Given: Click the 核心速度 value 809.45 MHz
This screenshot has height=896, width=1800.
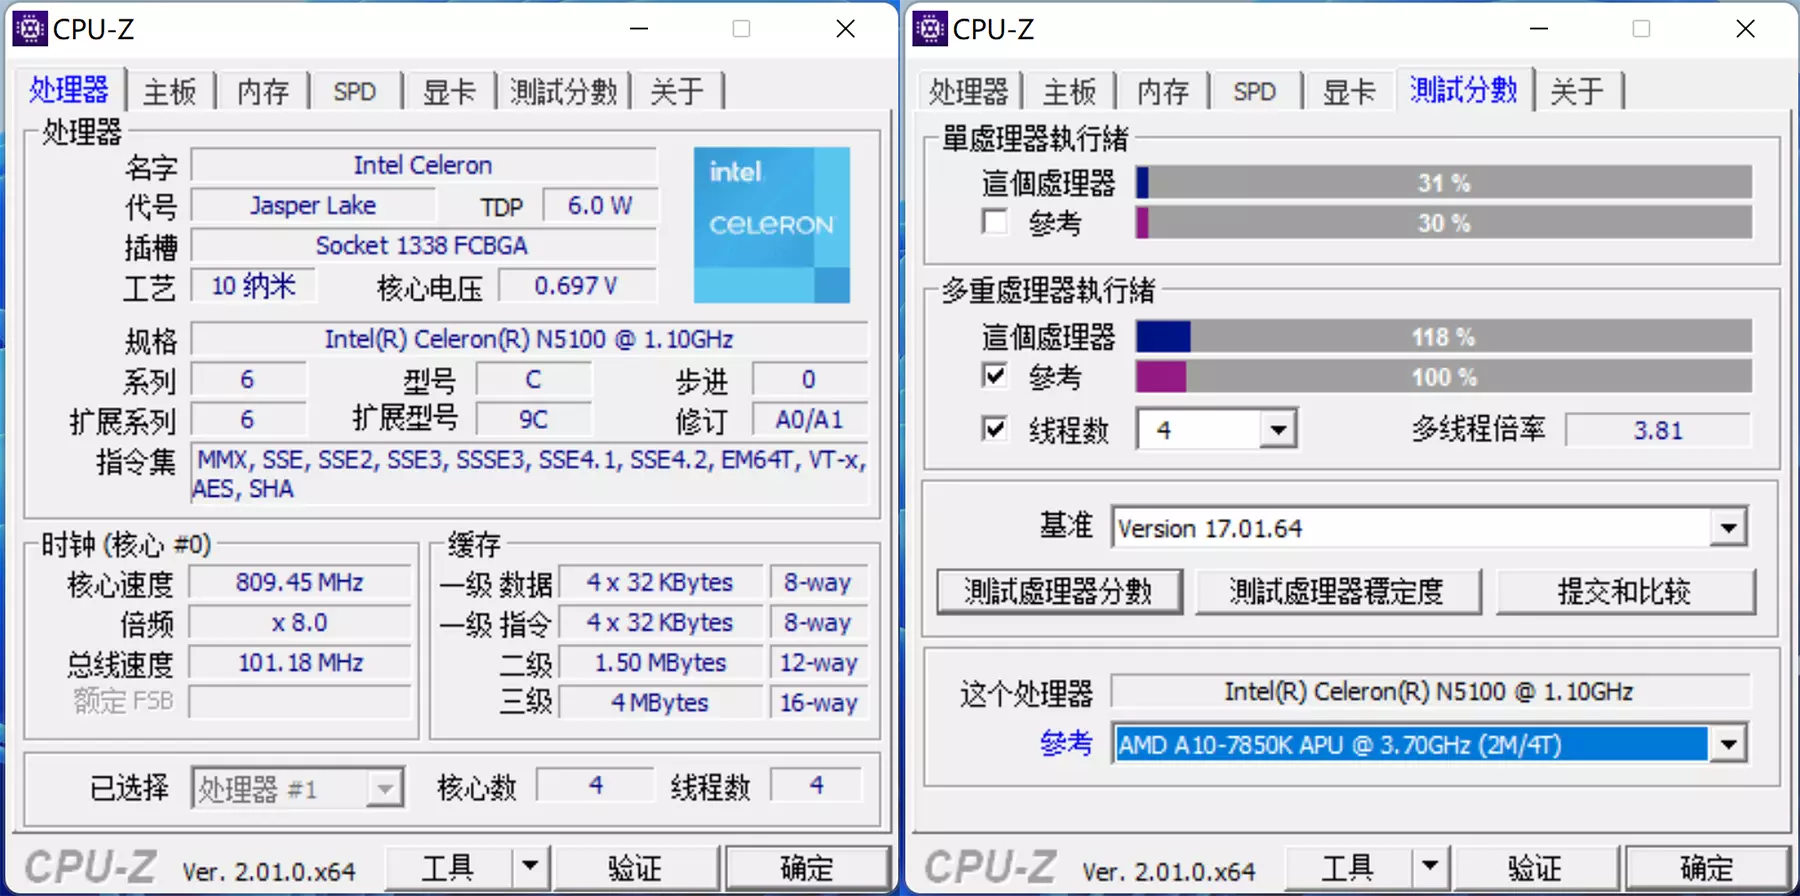Looking at the screenshot, I should tap(300, 582).
